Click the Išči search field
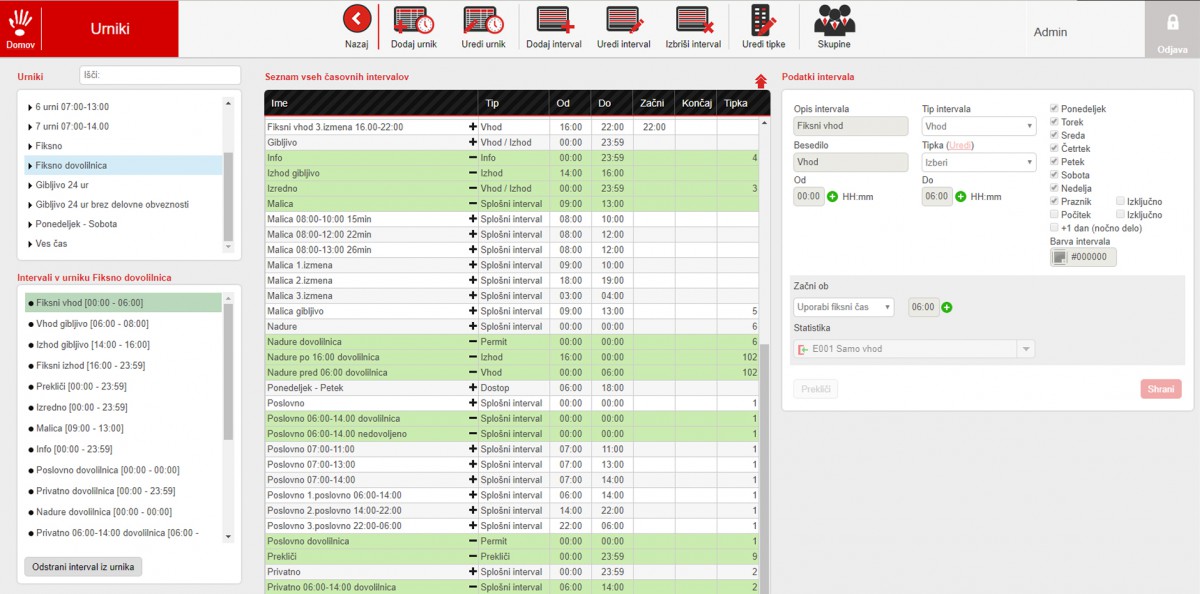Image resolution: width=1200 pixels, height=594 pixels. 160,75
